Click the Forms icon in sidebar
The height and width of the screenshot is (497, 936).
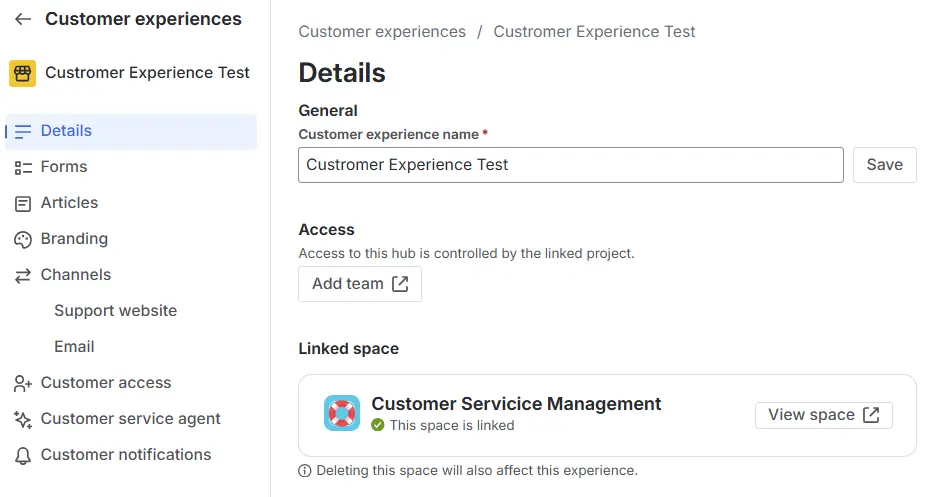point(23,167)
